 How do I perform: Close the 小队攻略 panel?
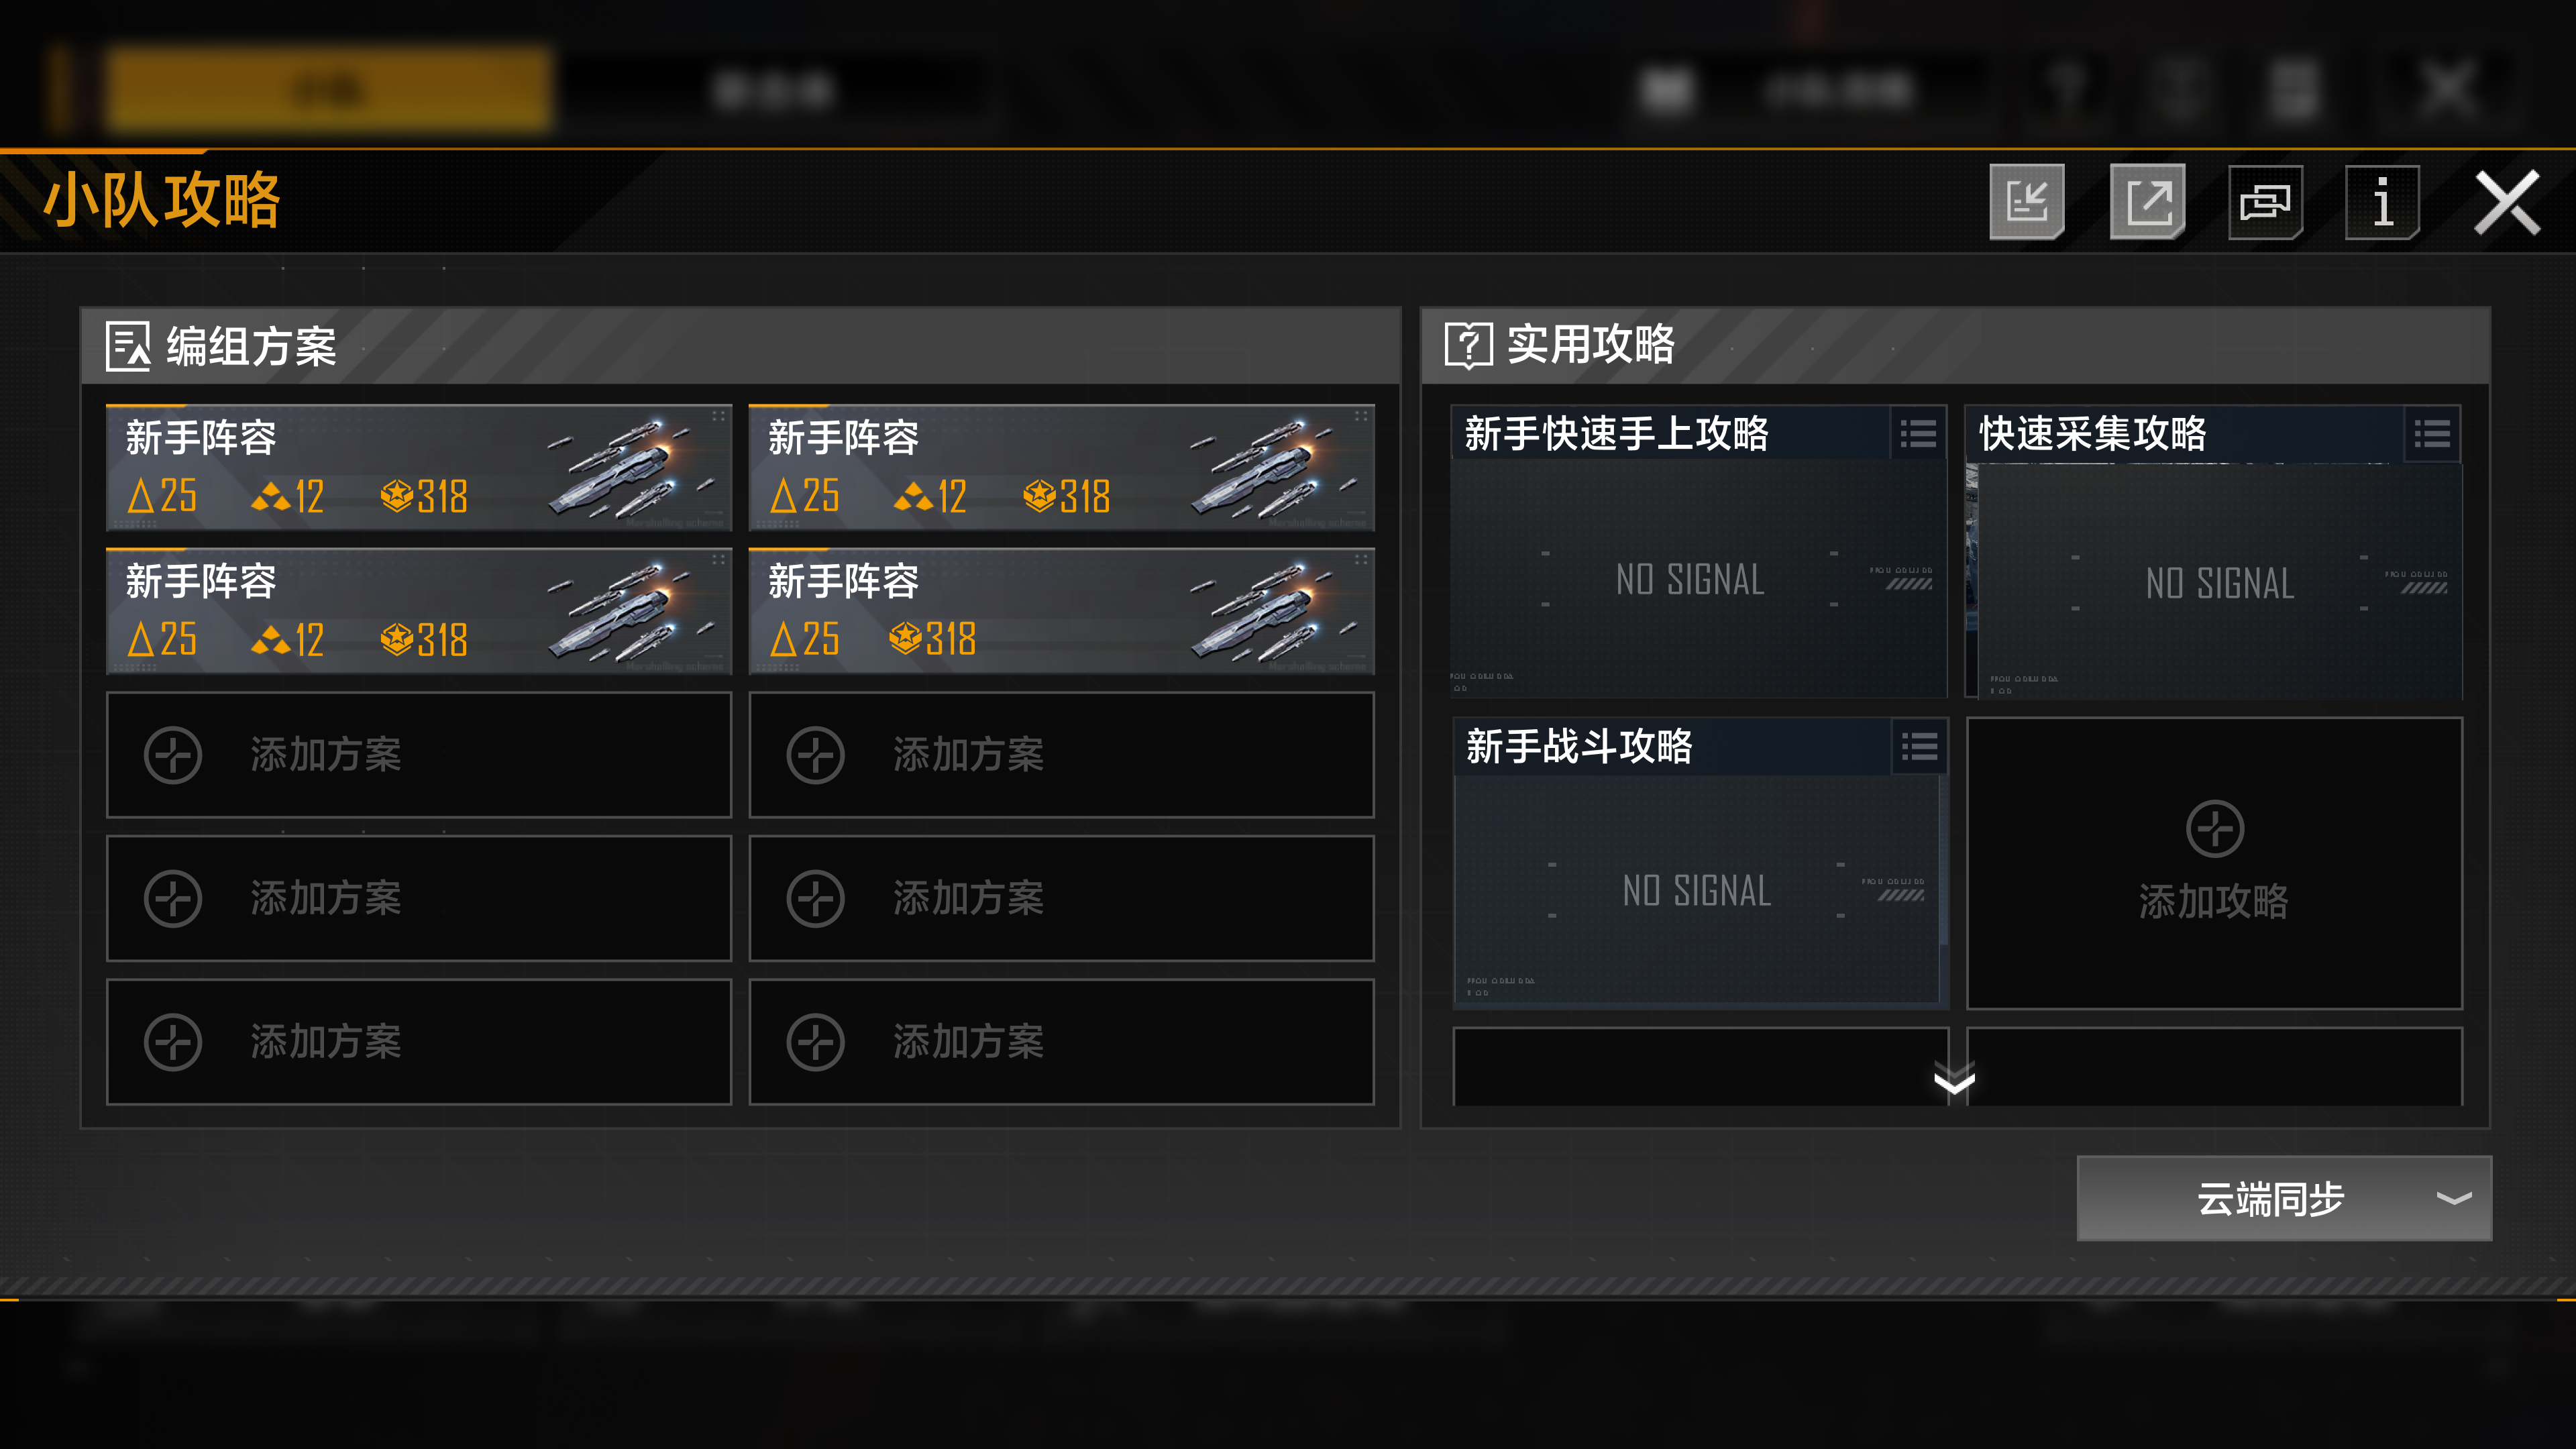click(x=2506, y=202)
